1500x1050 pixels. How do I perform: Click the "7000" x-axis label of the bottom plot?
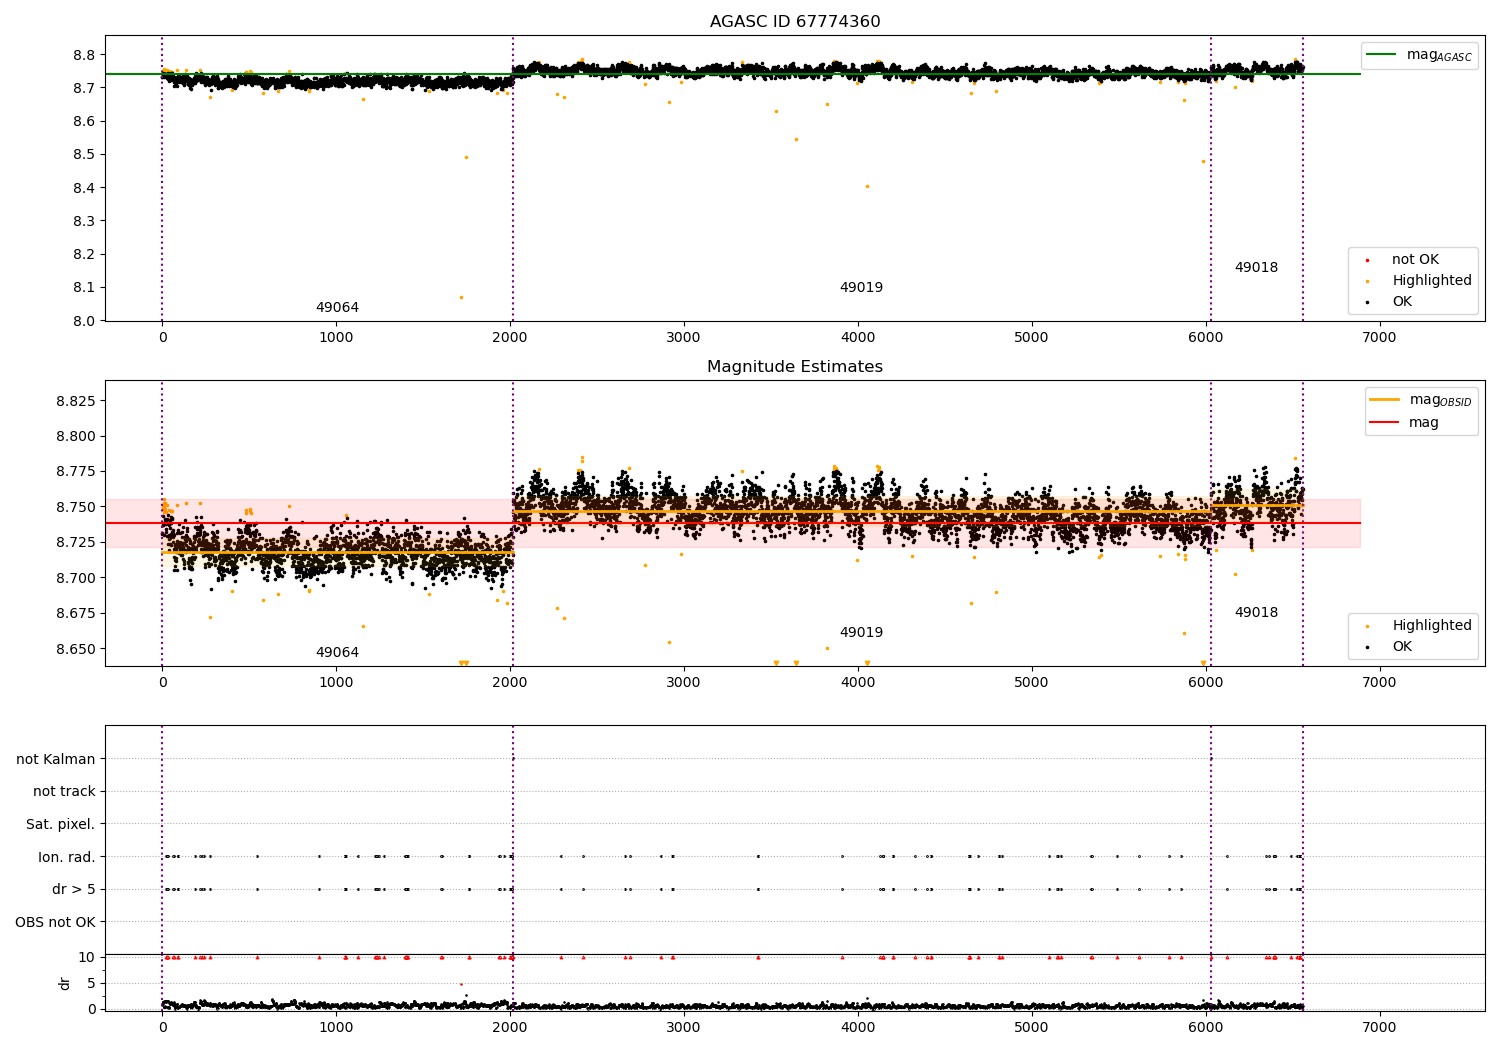tap(1380, 1027)
